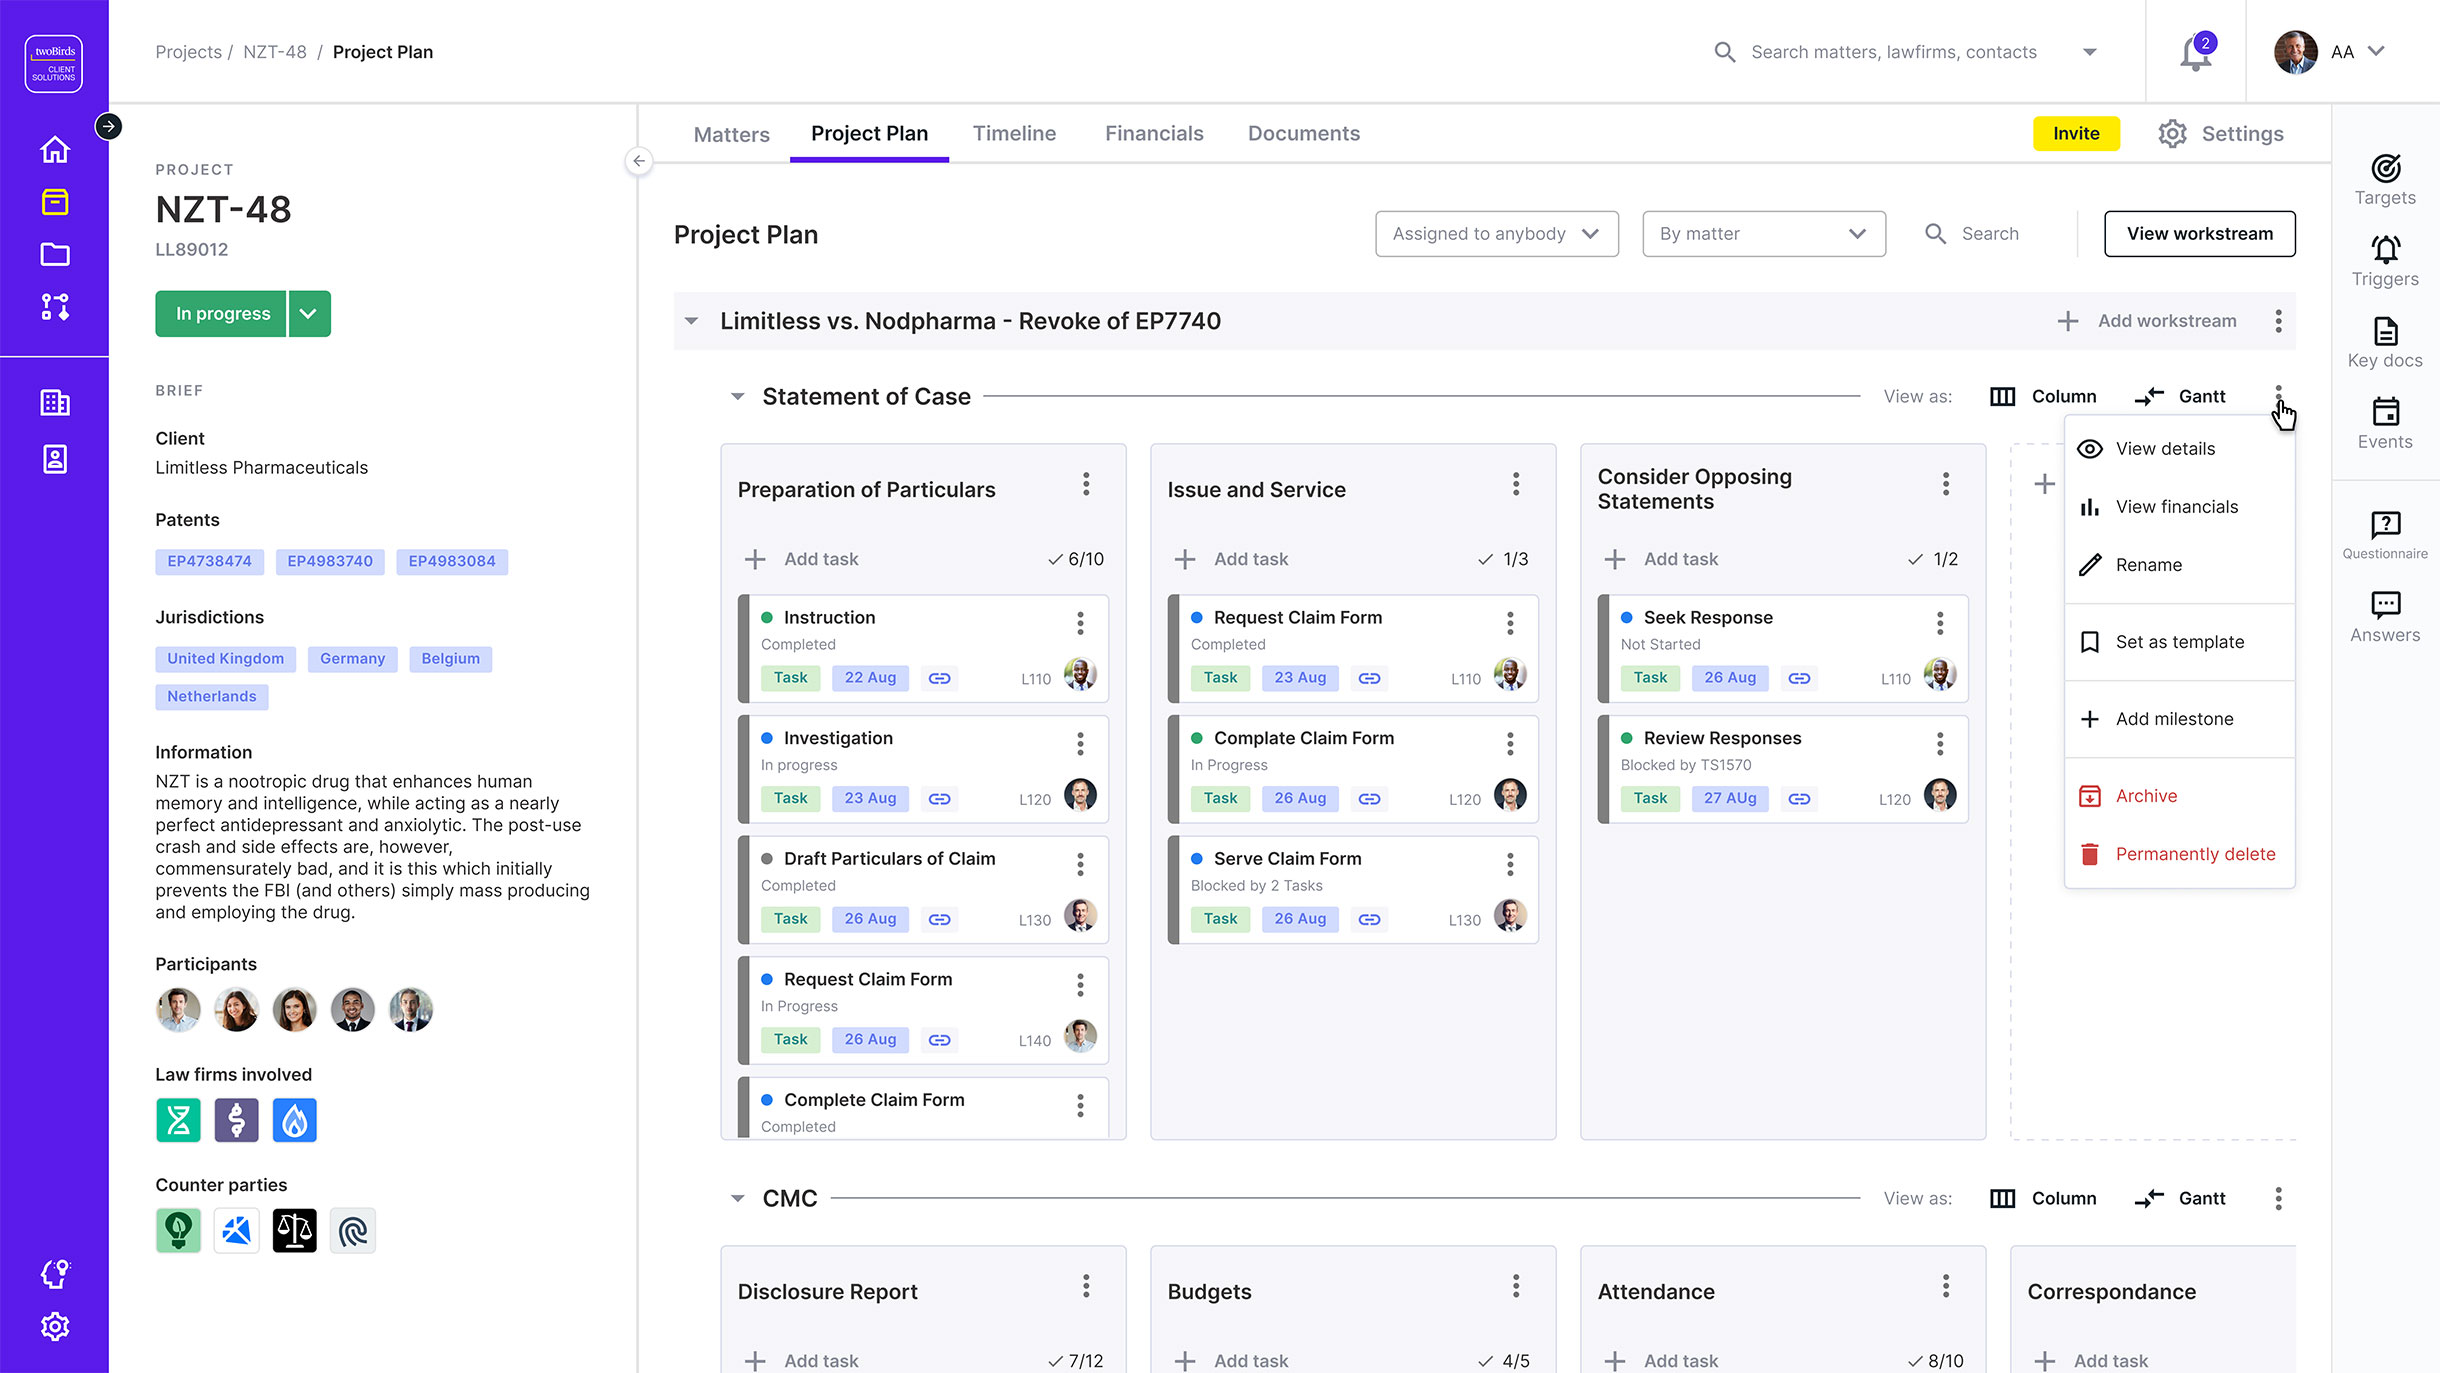Open matter three-dot menu beside Add workstream

[x=2278, y=321]
